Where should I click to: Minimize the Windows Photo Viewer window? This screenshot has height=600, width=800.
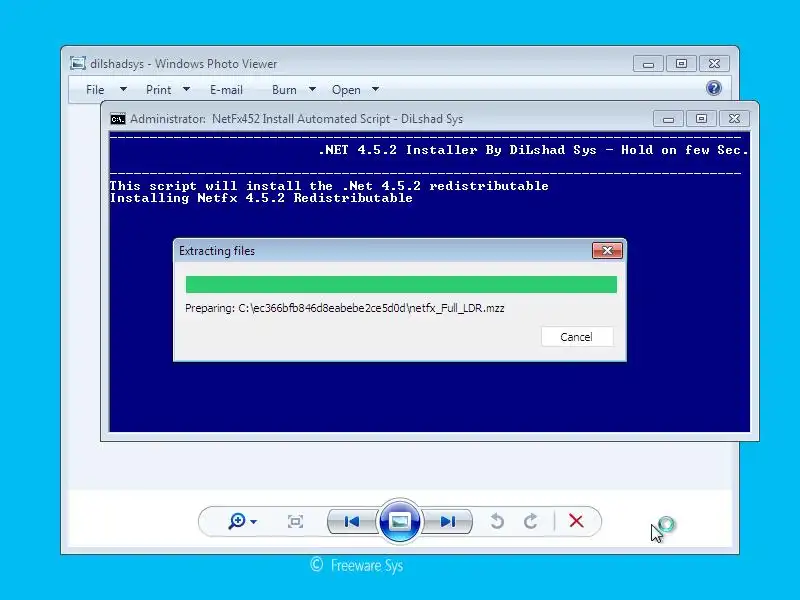click(x=648, y=64)
